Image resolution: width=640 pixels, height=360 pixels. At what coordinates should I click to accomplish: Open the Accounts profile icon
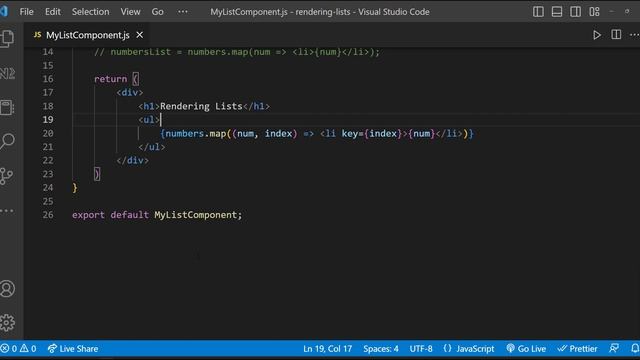click(7, 289)
